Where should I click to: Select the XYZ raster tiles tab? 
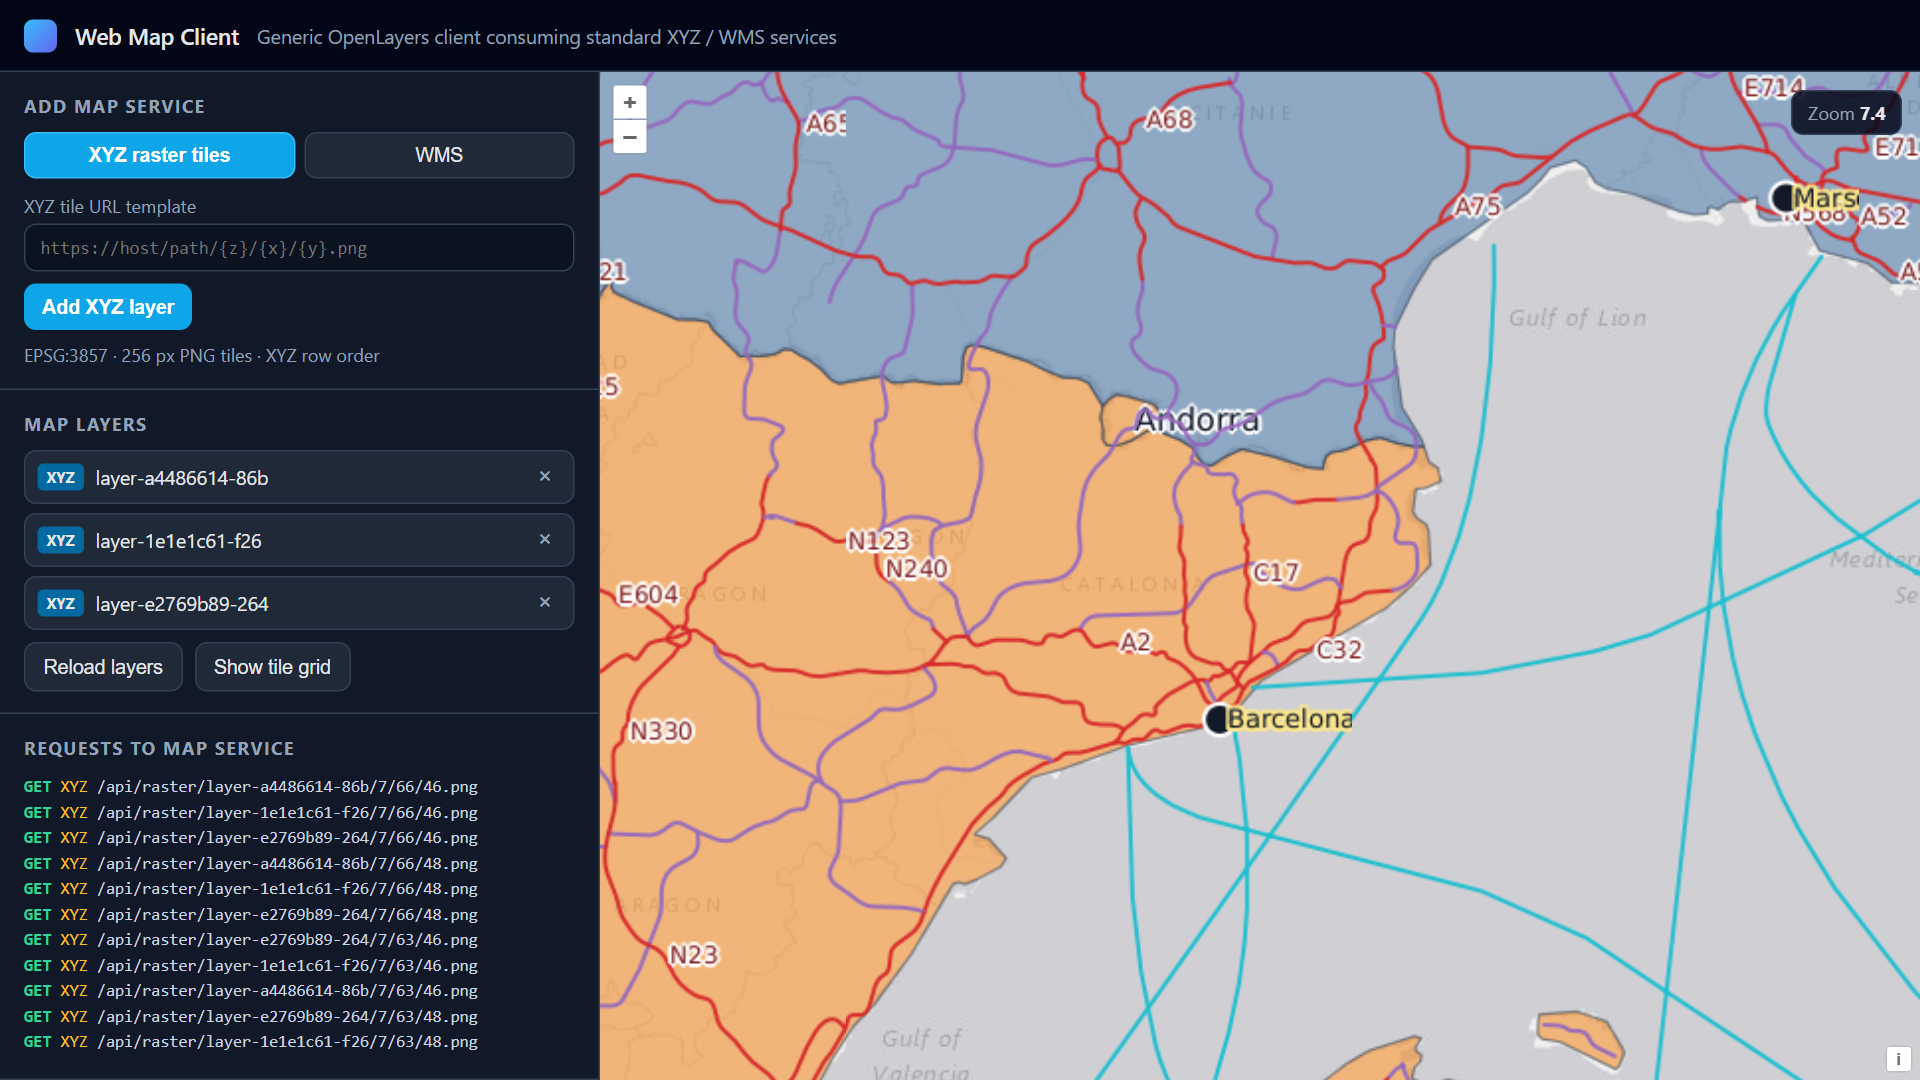pos(159,155)
